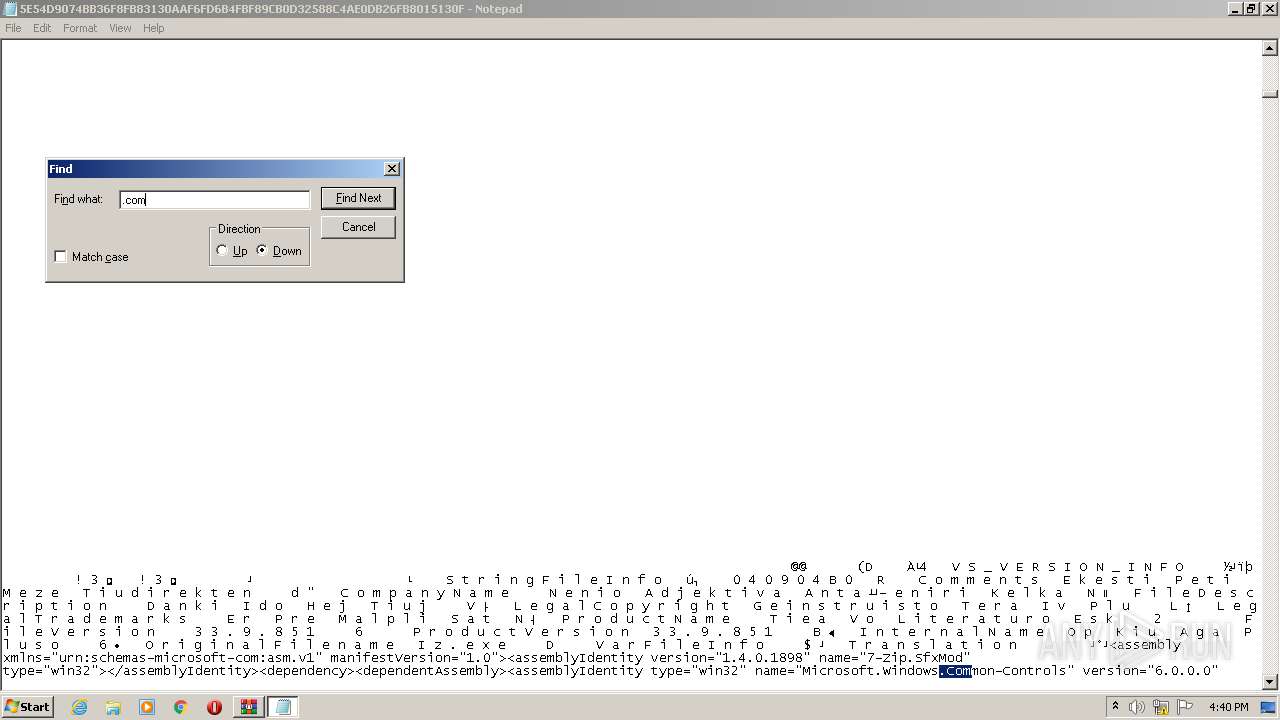Click vertical scrollbar down arrow
The image size is (1280, 720).
(x=1270, y=683)
